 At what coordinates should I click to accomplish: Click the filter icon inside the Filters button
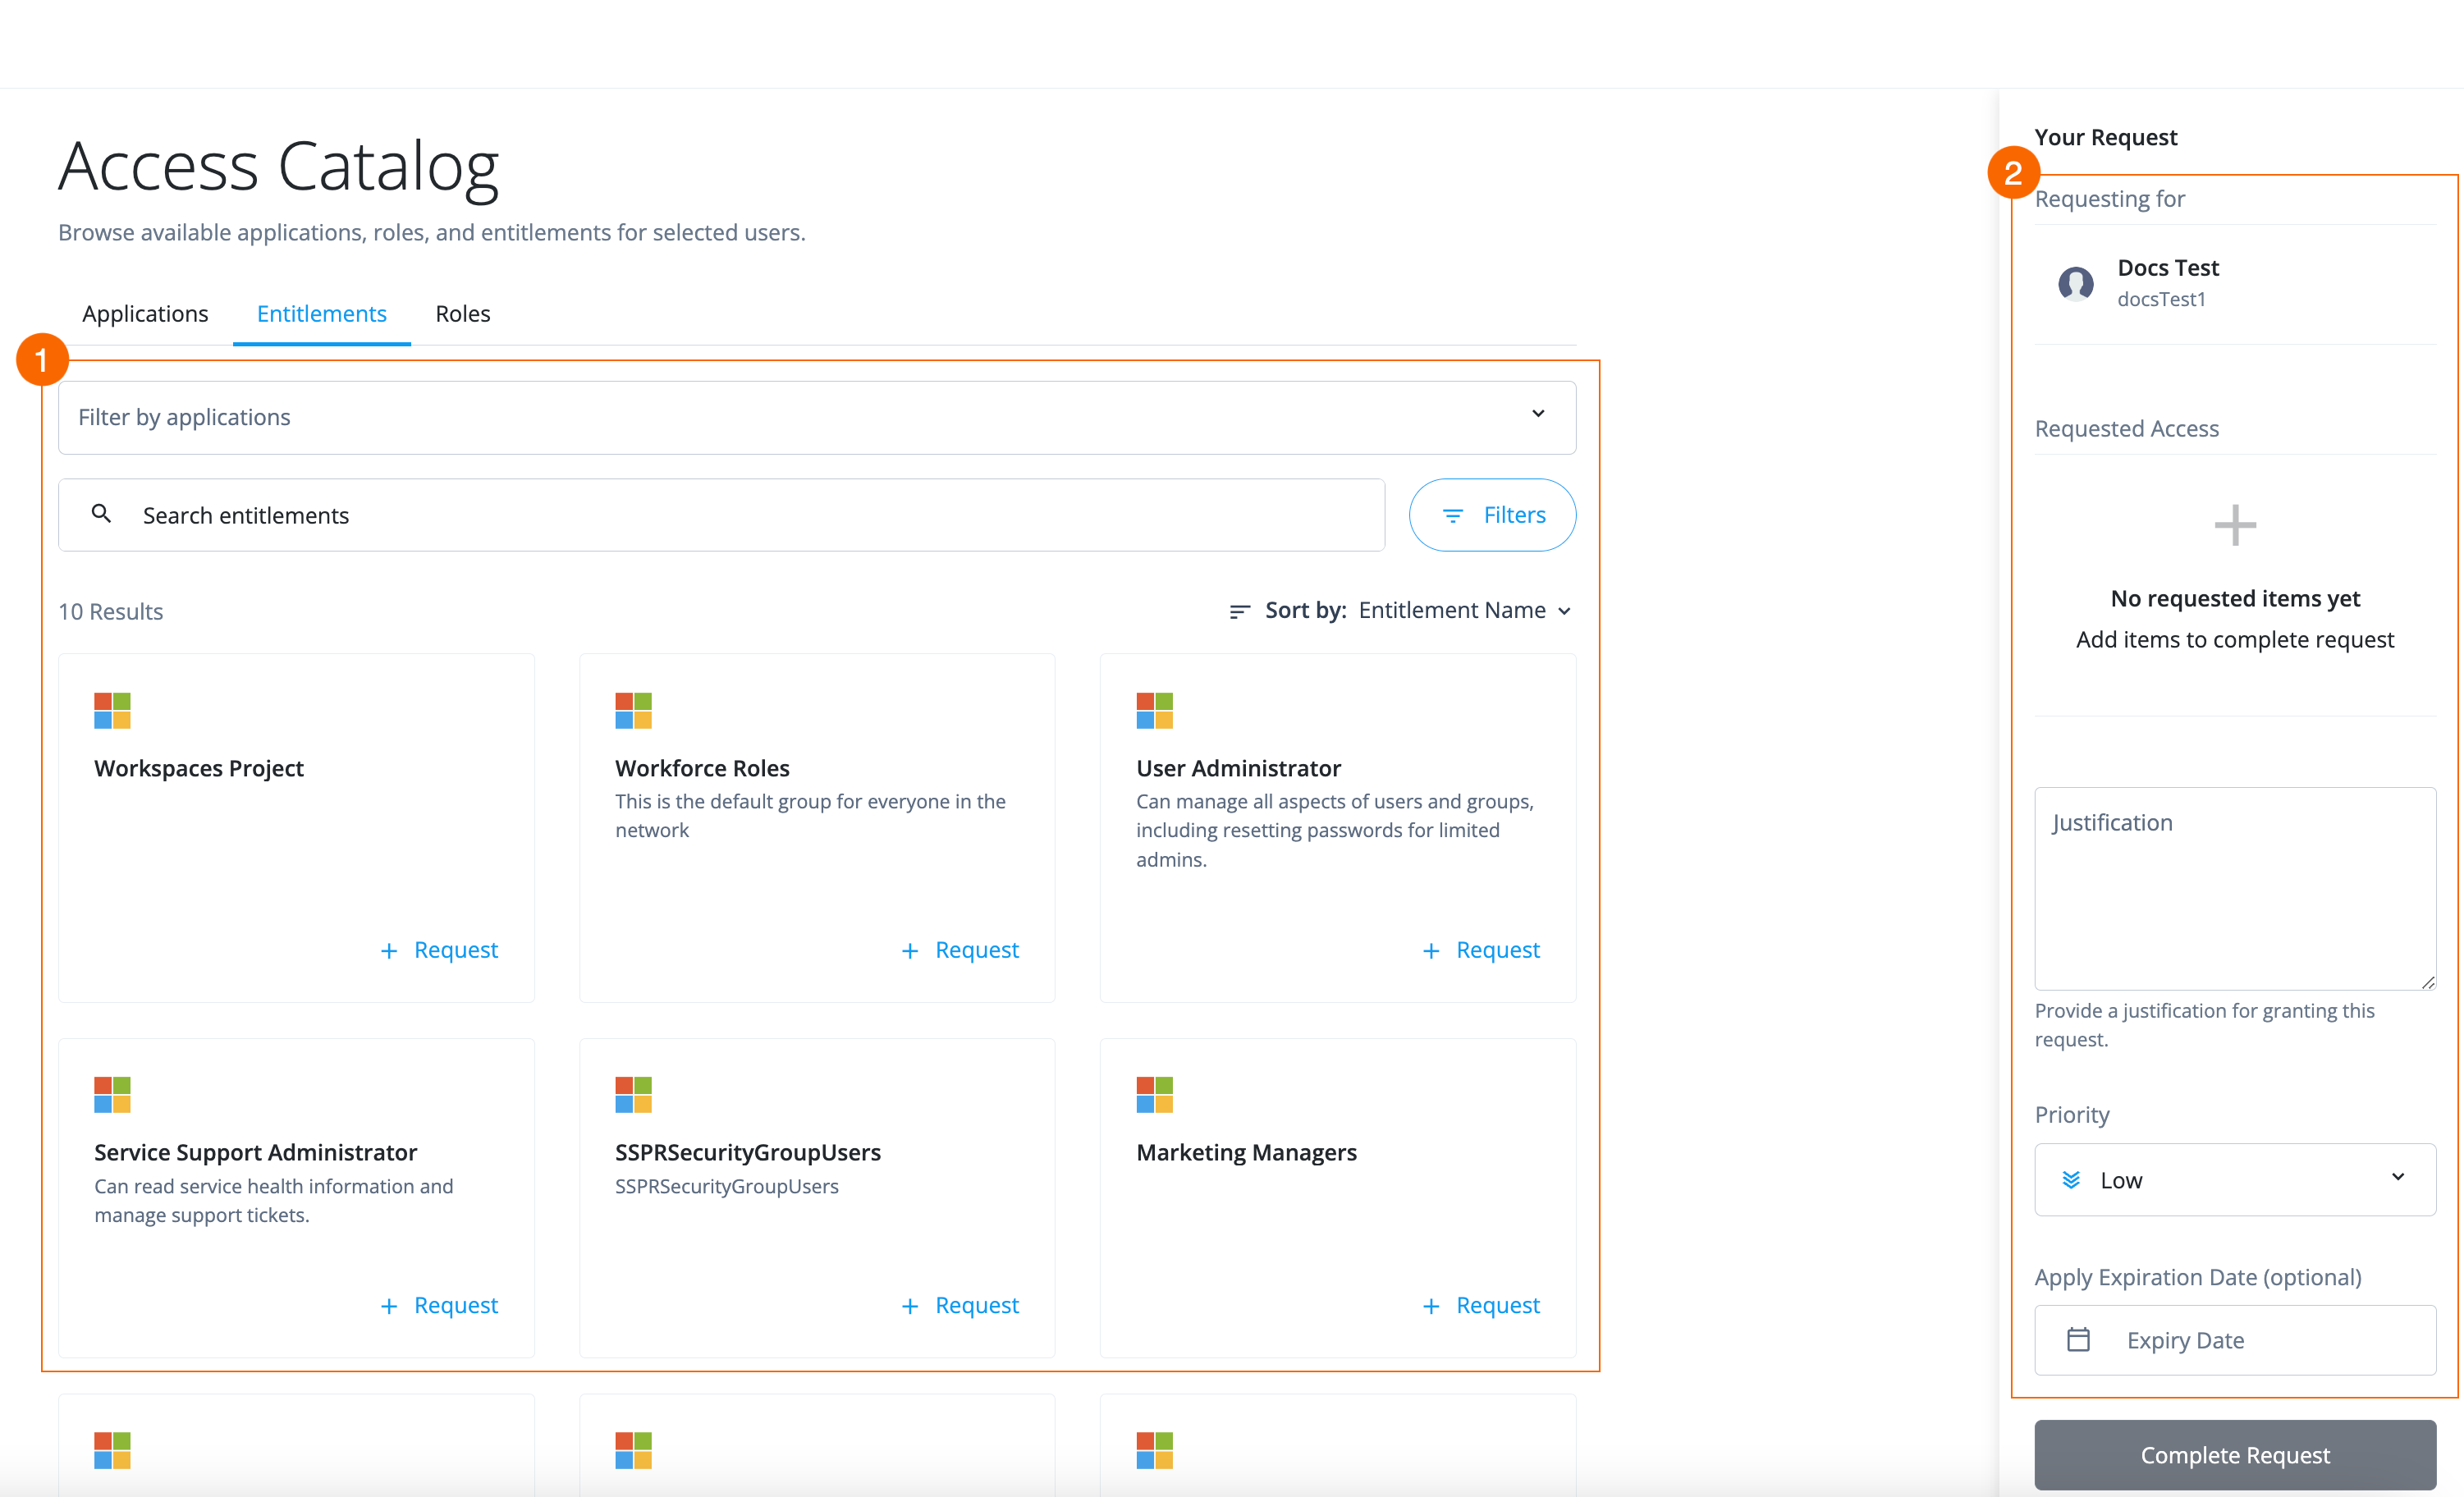point(1455,515)
